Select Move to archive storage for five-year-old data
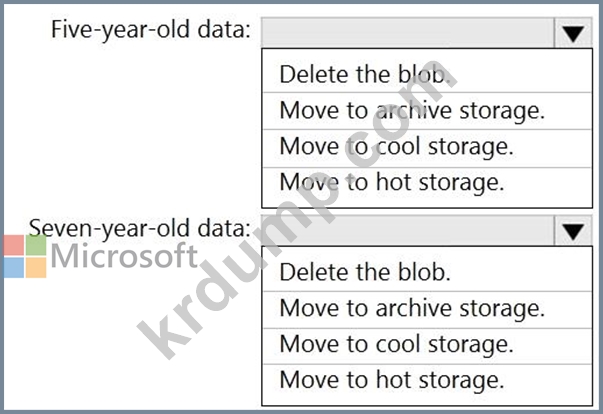The image size is (603, 414). point(412,110)
